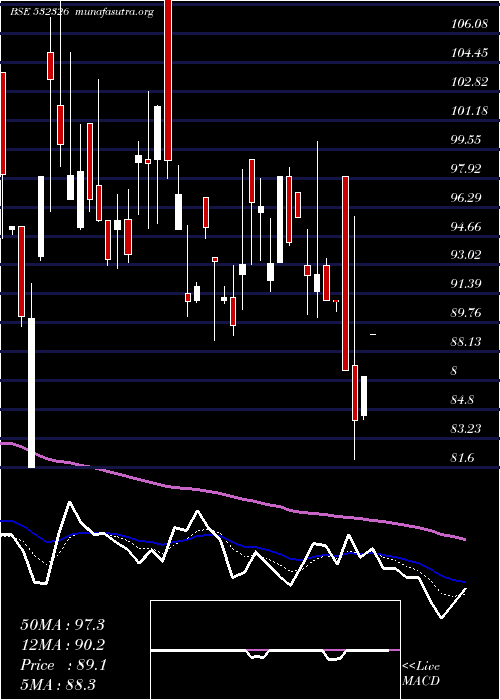The height and width of the screenshot is (700, 500).
Task: Click the 50MA : 97.3 reading
Action: [62, 625]
